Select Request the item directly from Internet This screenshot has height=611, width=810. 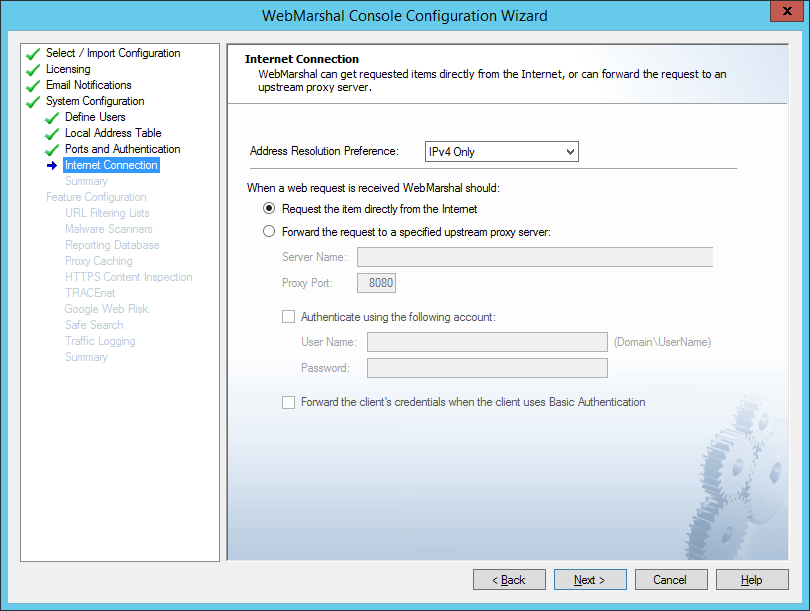tap(268, 209)
